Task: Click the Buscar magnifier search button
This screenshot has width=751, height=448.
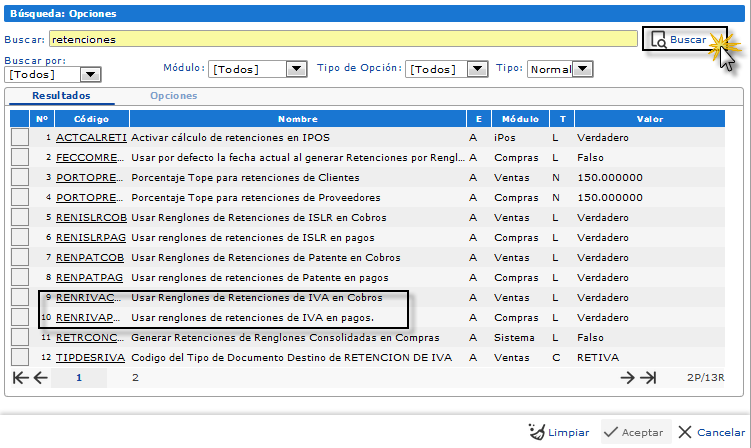Action: [679, 40]
